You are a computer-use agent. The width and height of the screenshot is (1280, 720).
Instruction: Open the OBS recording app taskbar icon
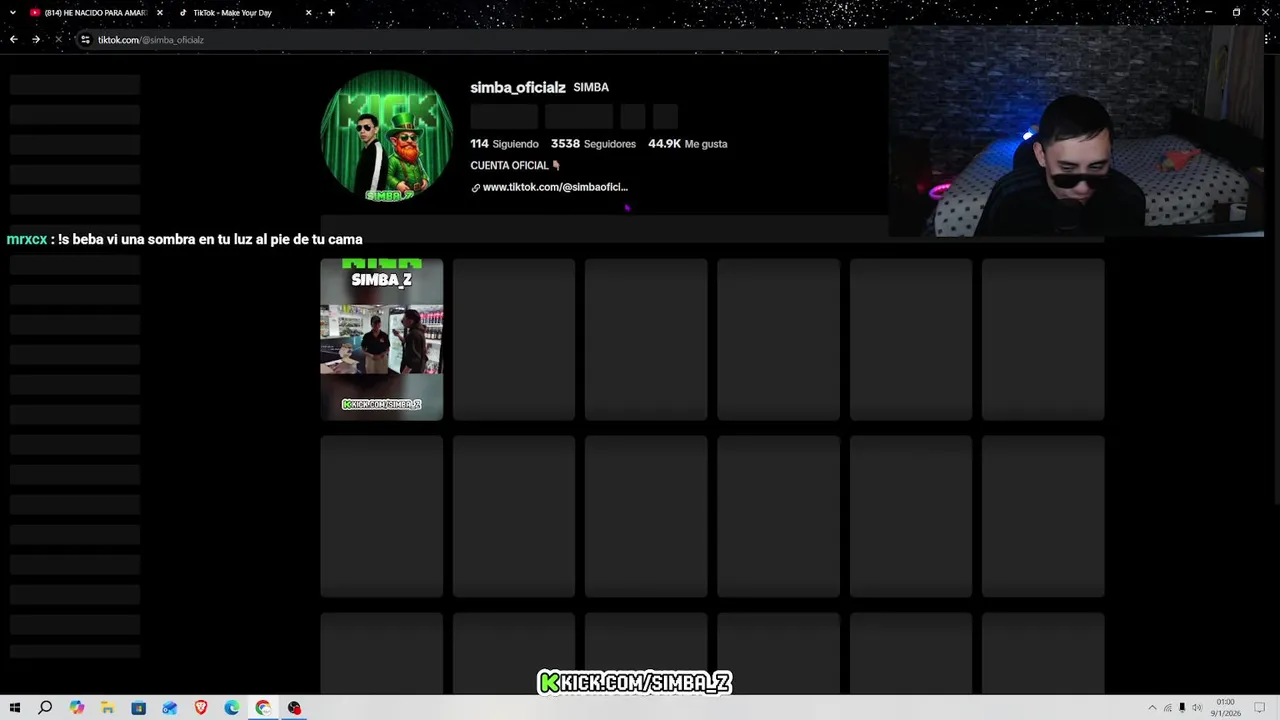pyautogui.click(x=294, y=708)
